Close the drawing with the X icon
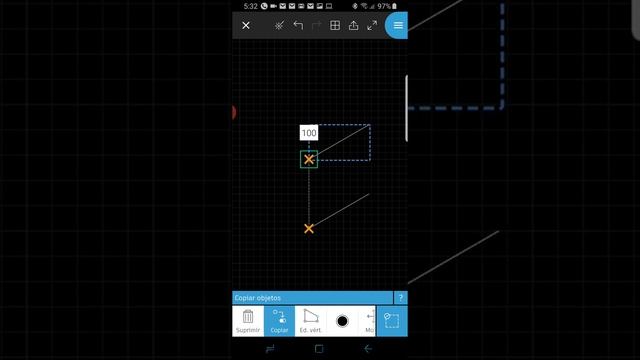This screenshot has height=360, width=640. pyautogui.click(x=246, y=25)
